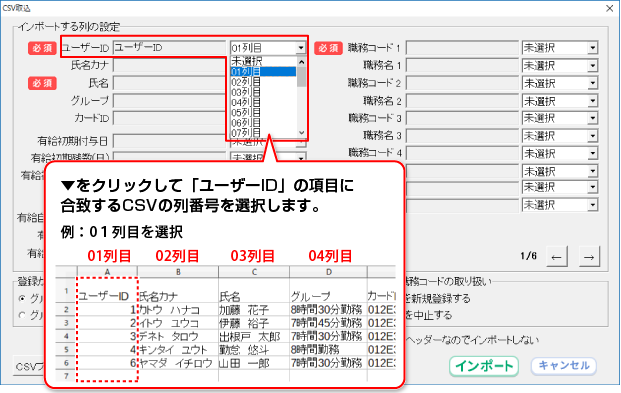Click the currently selected グ… radio button
Viewport: 621px width, 393px height.
pos(22,298)
